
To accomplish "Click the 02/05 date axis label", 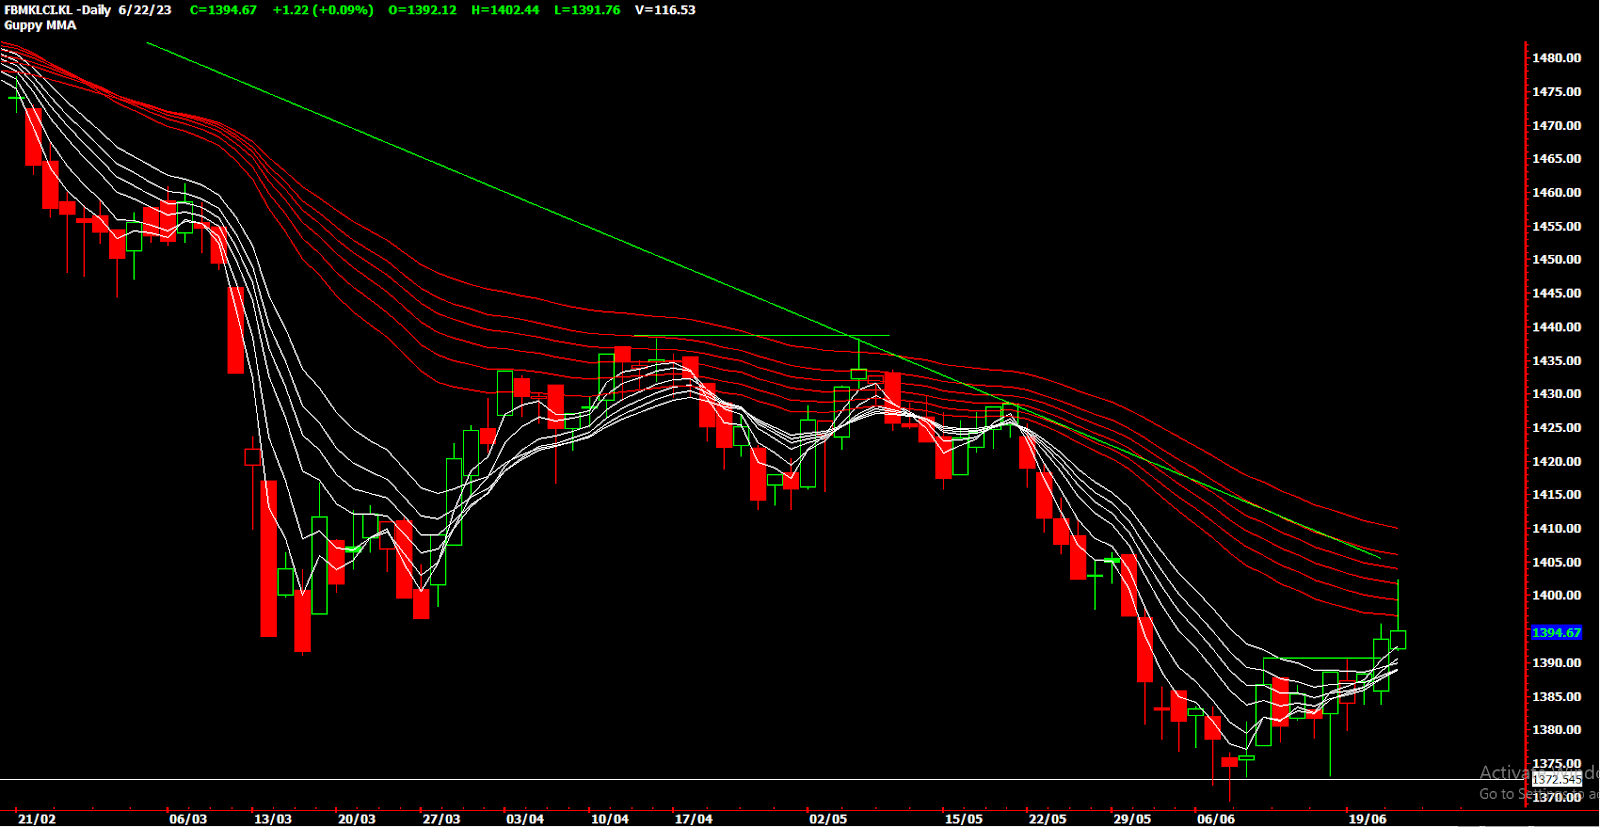I will click(828, 819).
